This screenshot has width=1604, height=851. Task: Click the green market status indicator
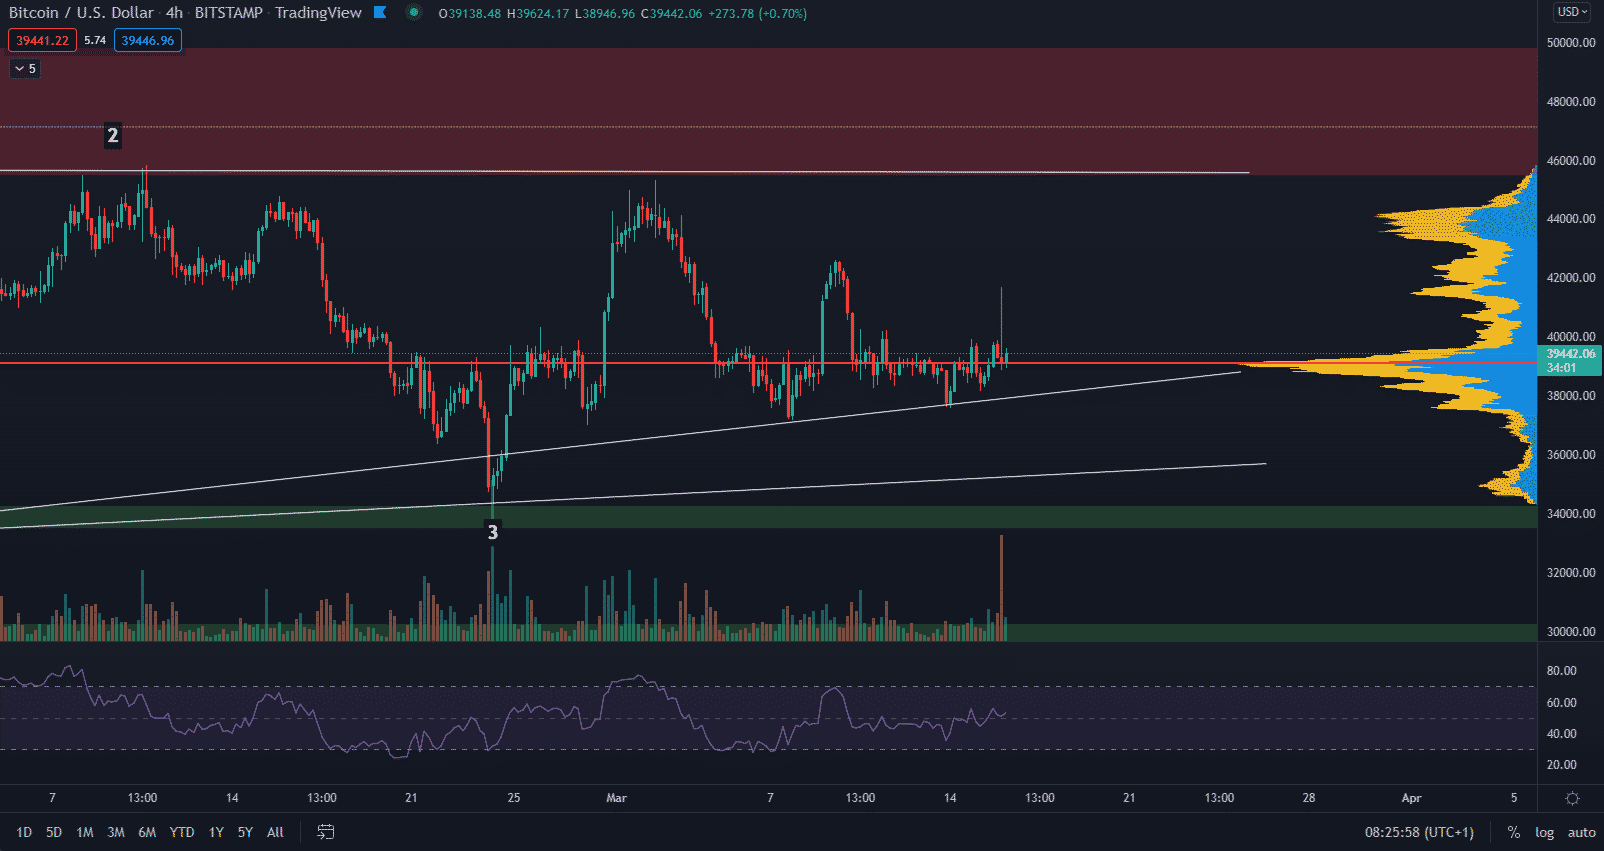[413, 13]
